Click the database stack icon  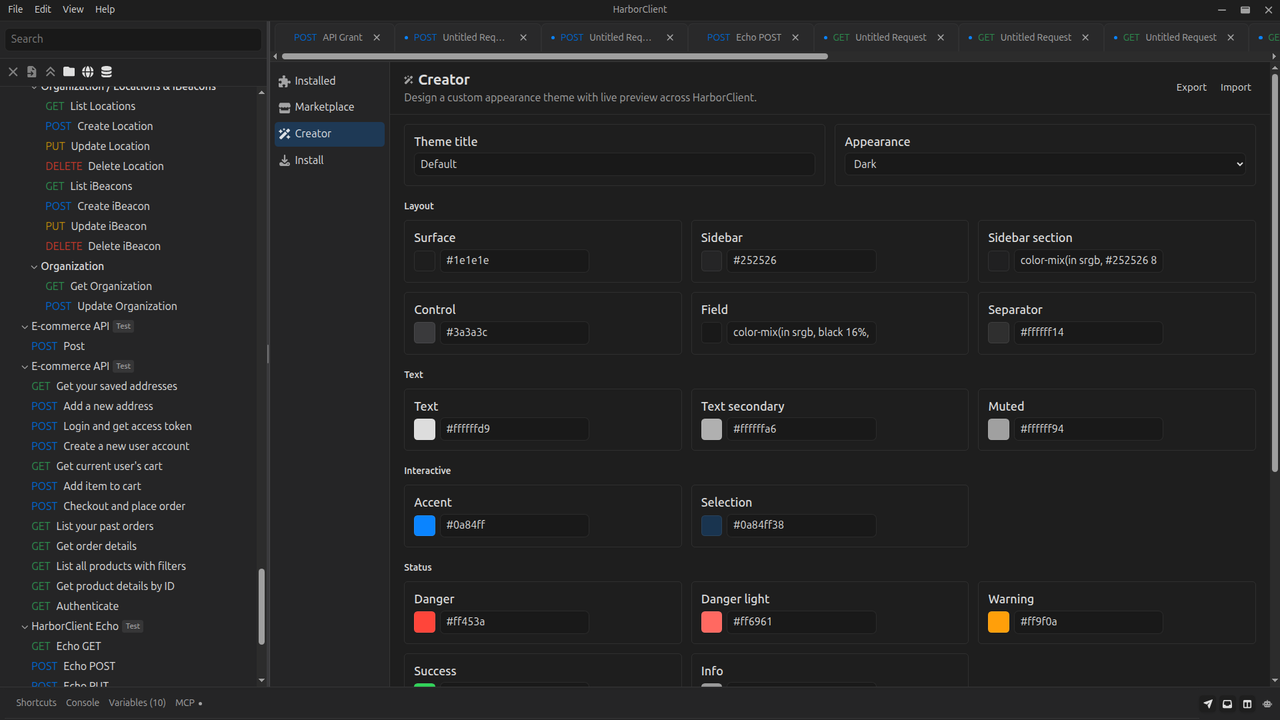(107, 72)
